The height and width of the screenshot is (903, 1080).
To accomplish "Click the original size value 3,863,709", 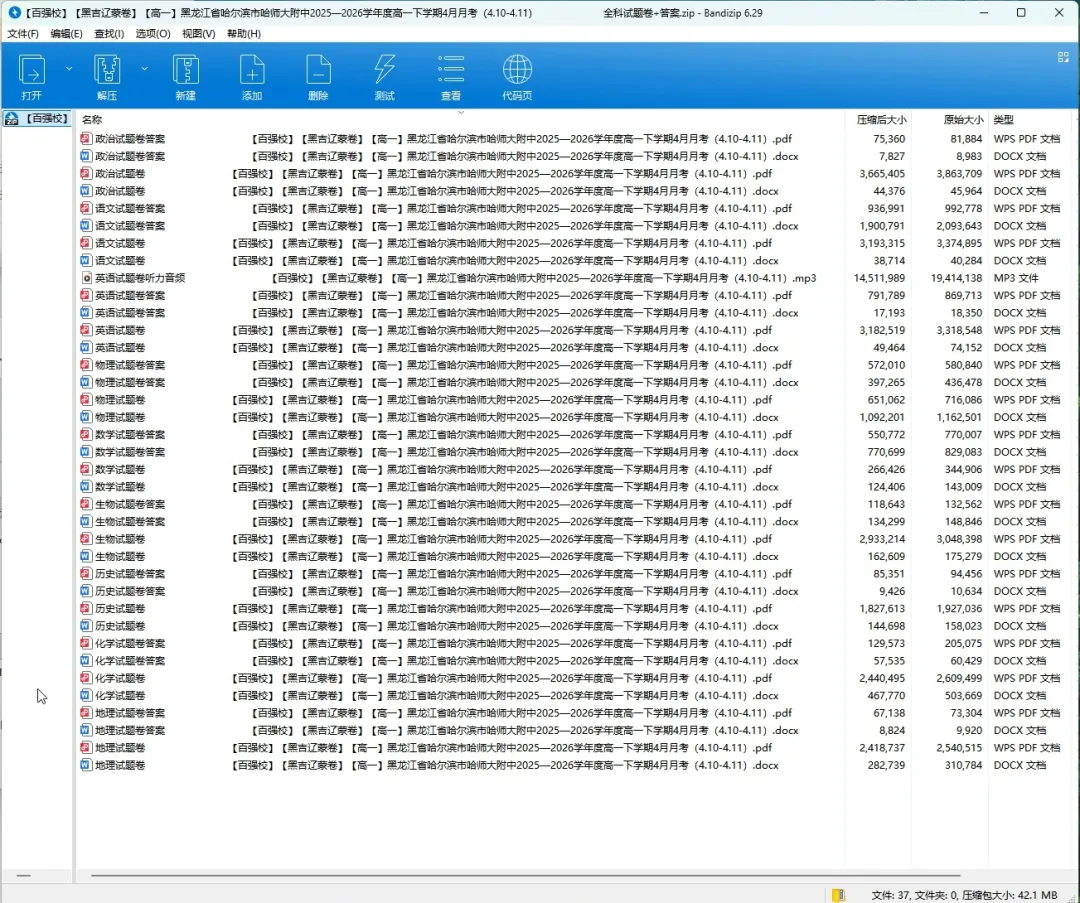I will (x=959, y=174).
